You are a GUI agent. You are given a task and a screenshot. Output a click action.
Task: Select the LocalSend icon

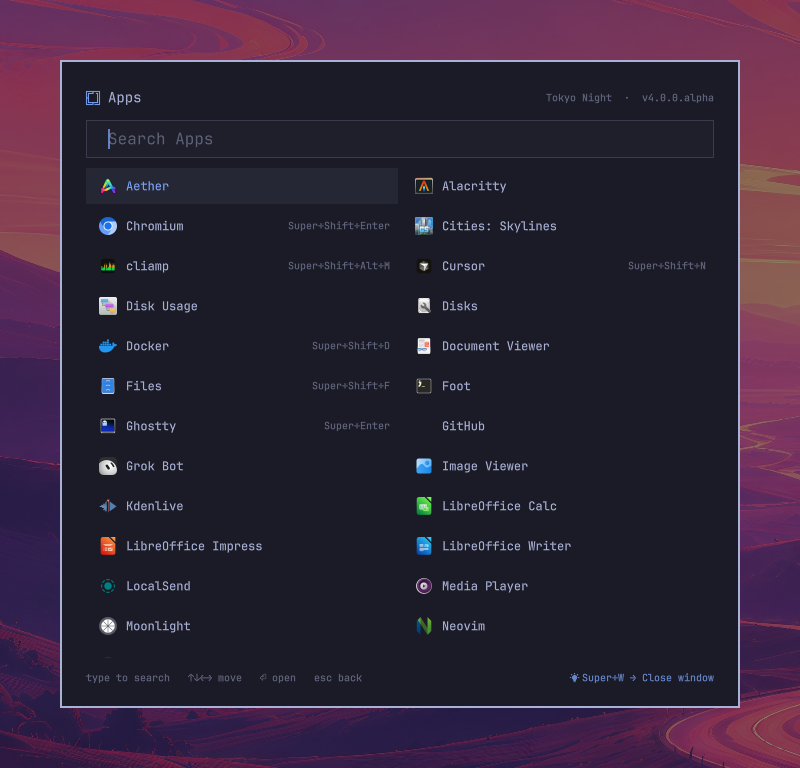(x=108, y=586)
